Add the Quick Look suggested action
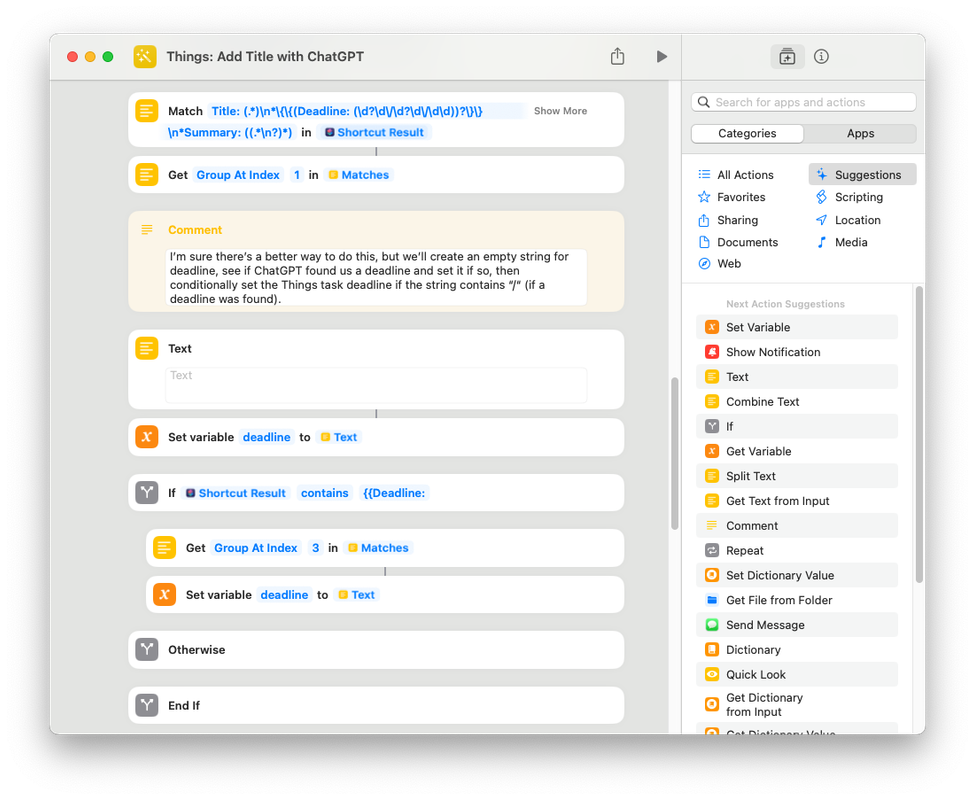 (797, 676)
